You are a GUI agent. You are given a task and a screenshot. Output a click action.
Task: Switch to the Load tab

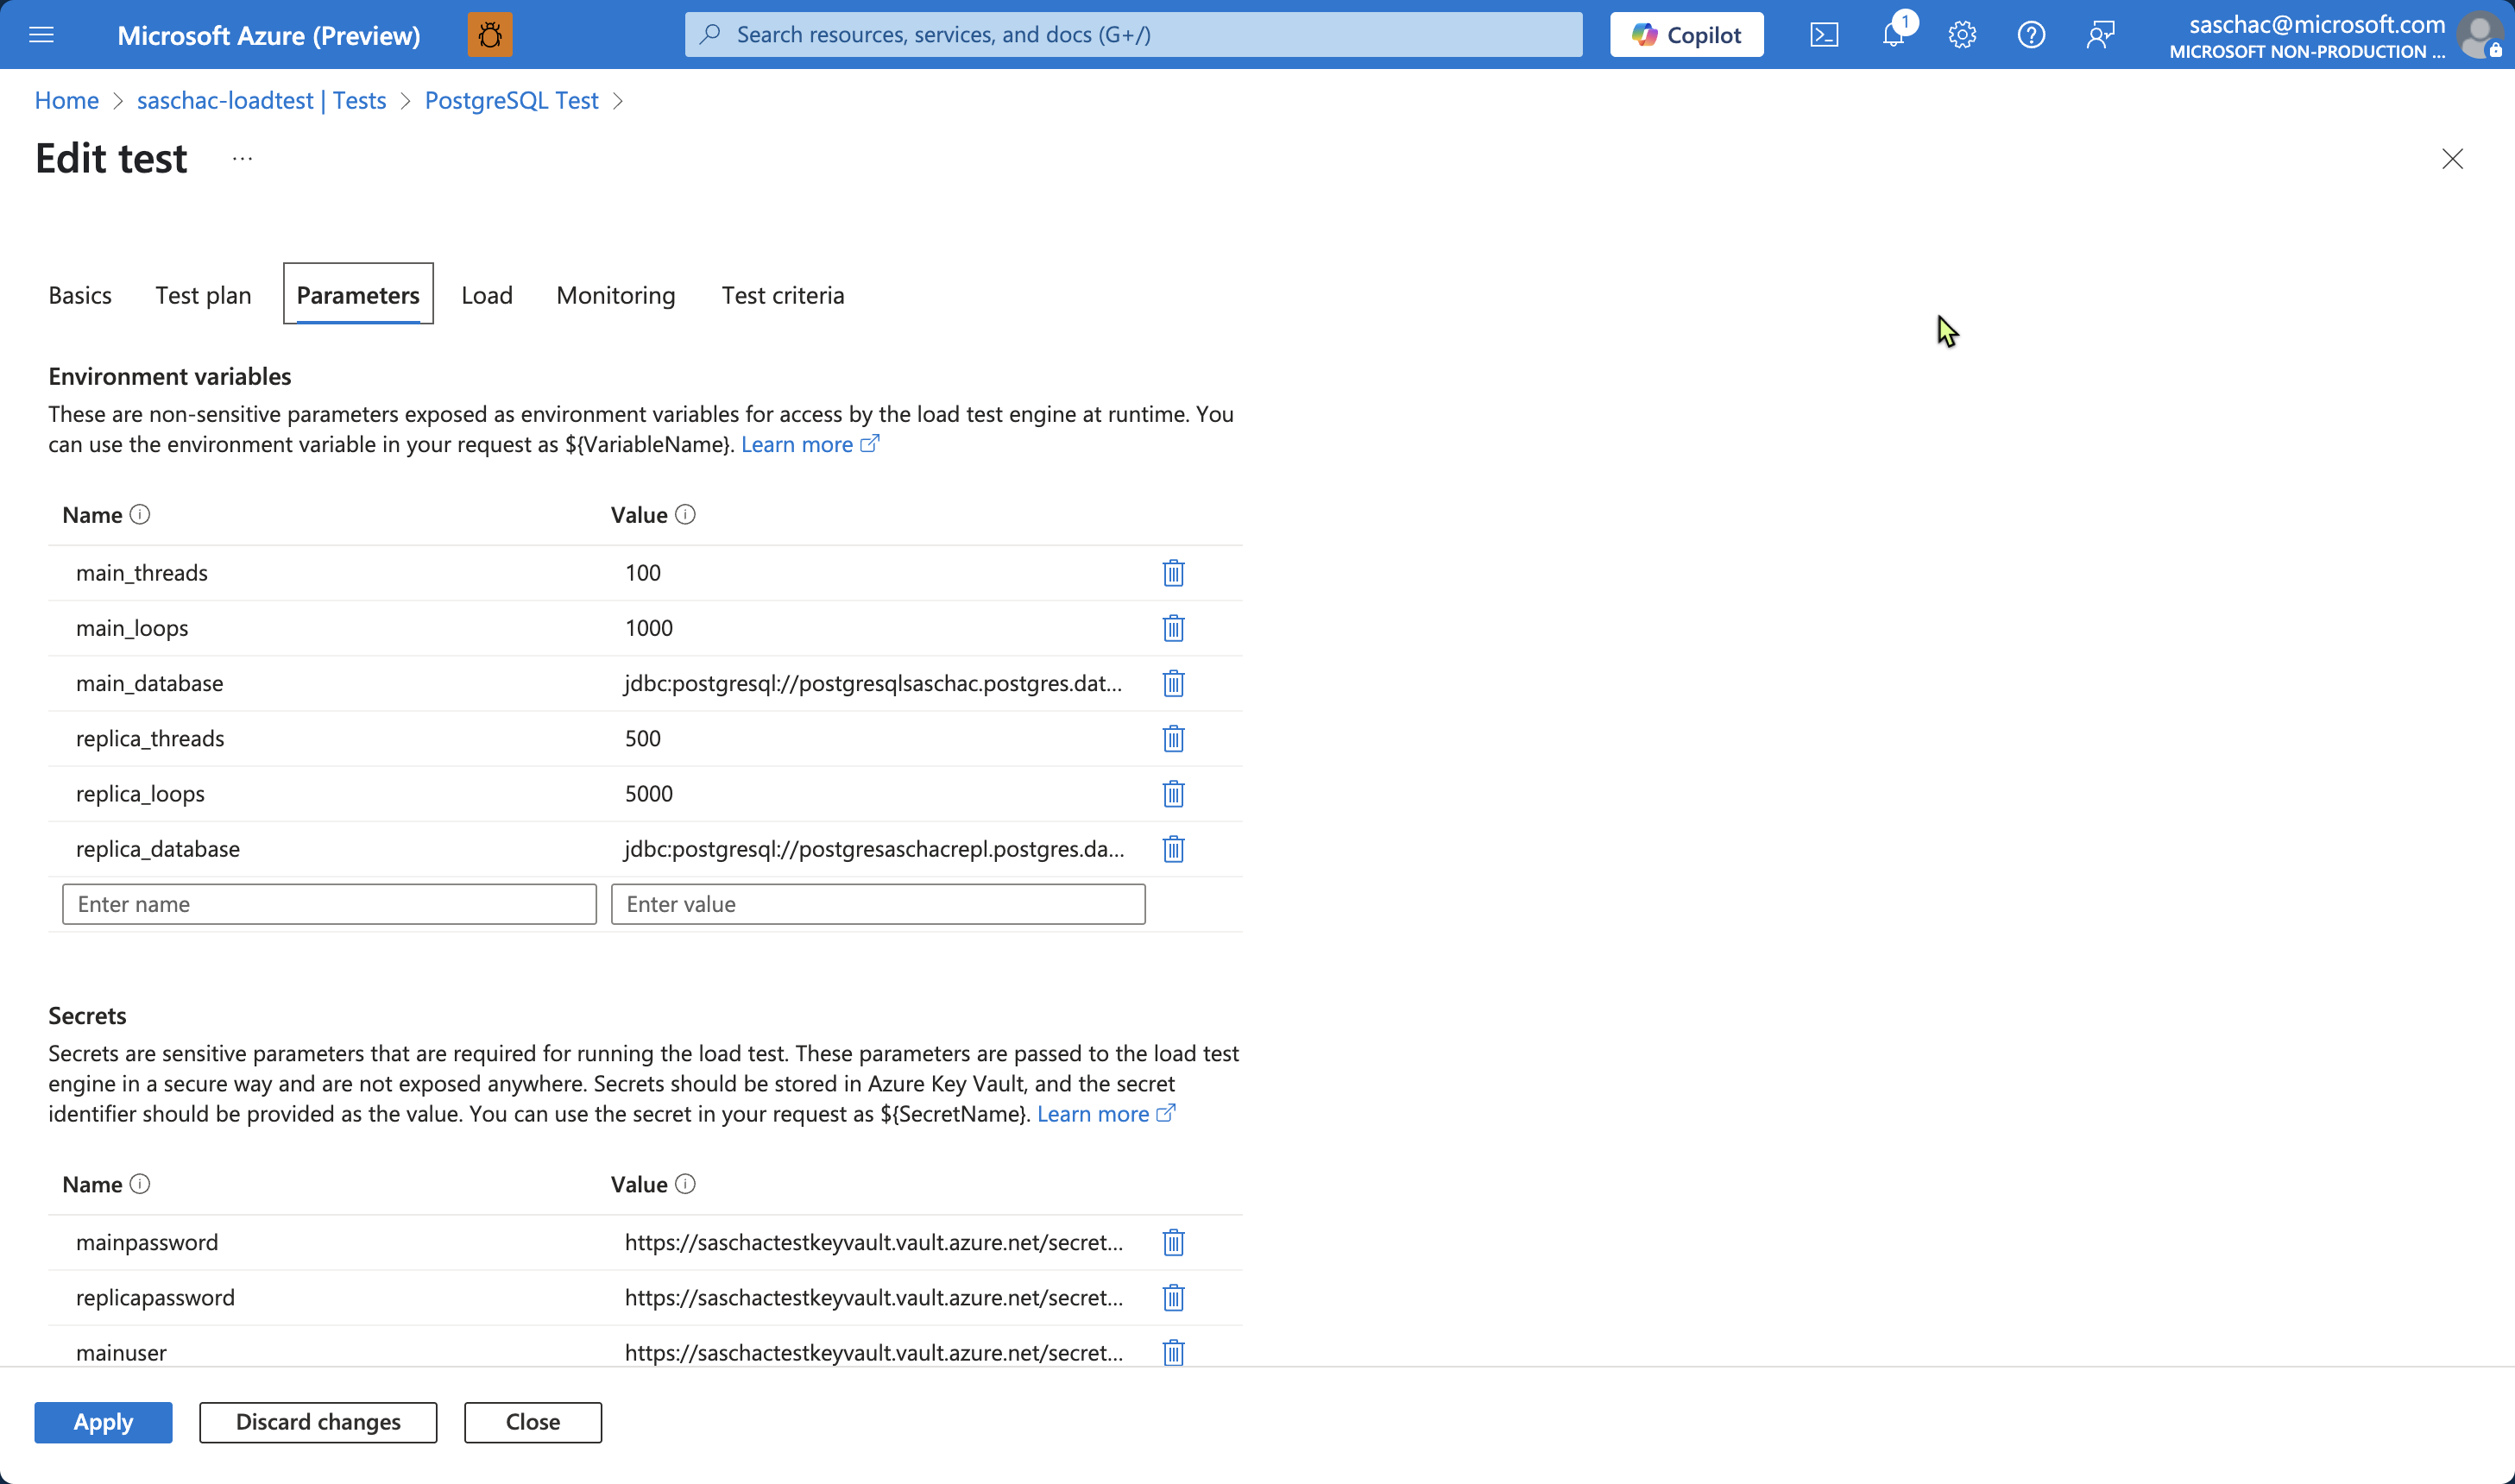pyautogui.click(x=487, y=295)
